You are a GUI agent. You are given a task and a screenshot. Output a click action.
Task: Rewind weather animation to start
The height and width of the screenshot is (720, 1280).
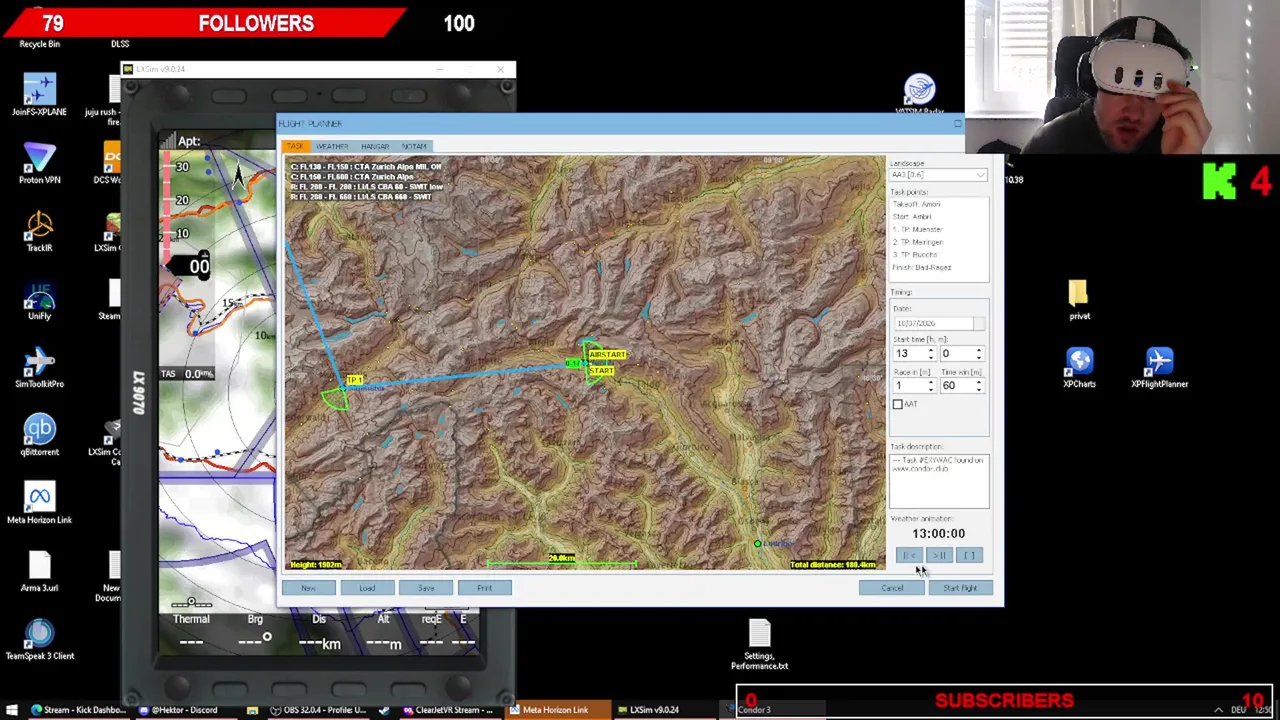908,556
